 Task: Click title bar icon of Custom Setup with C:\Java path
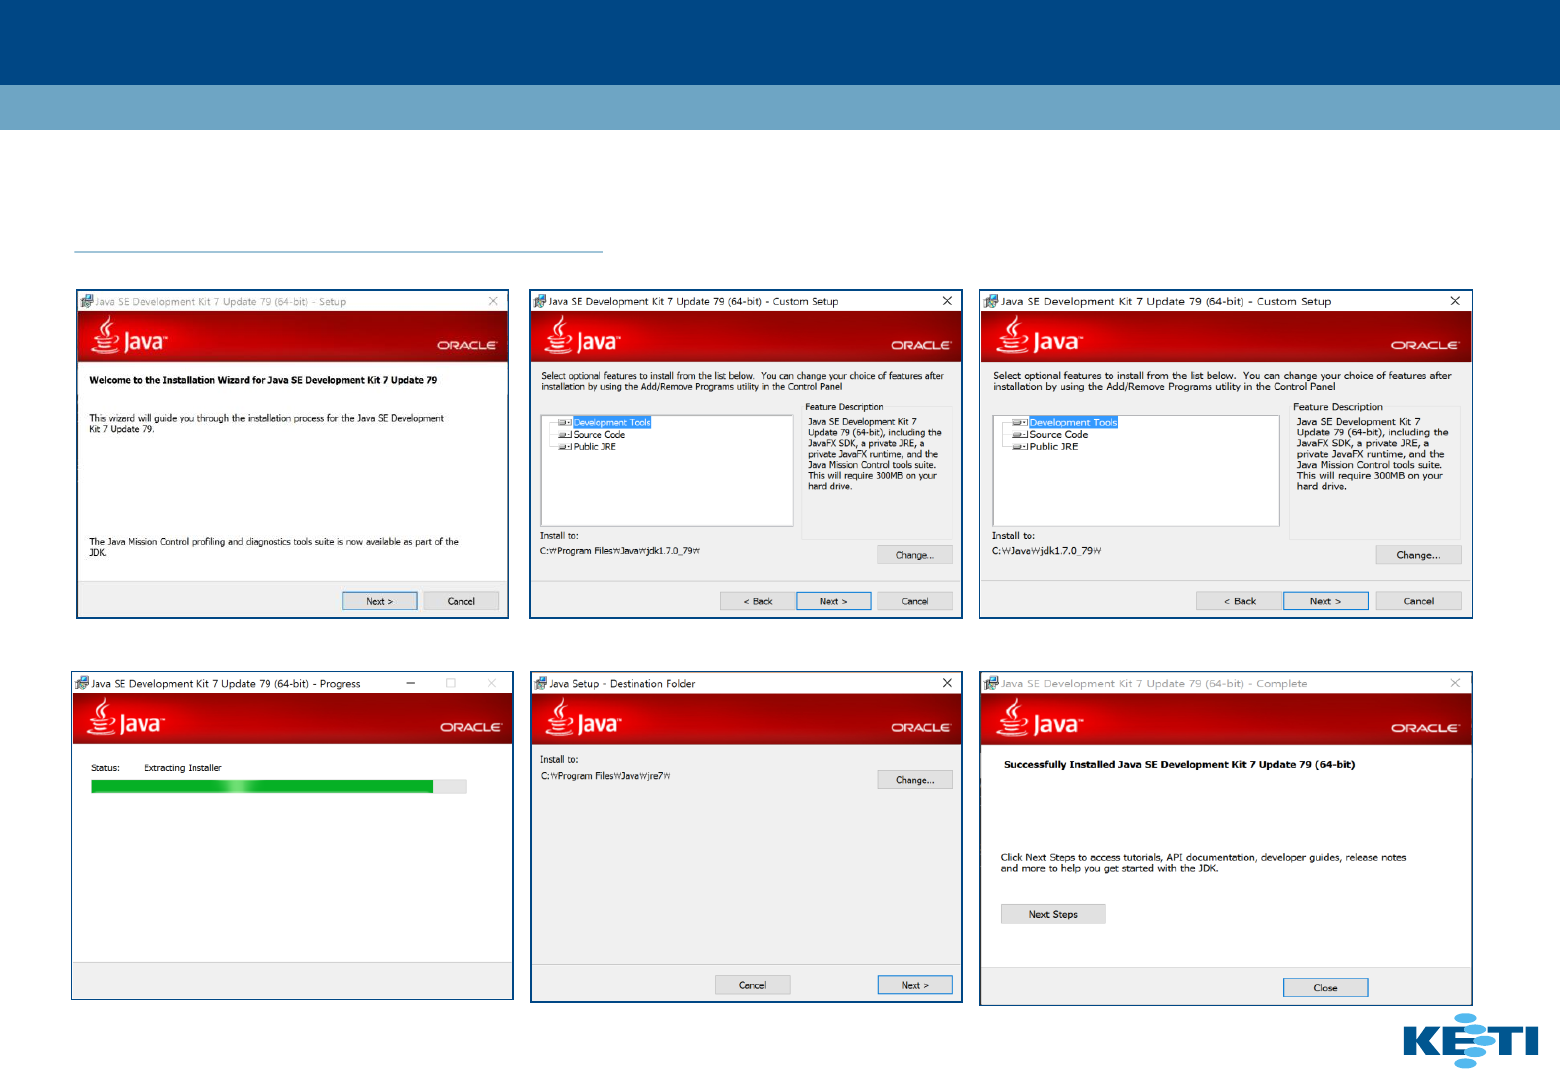click(x=991, y=301)
